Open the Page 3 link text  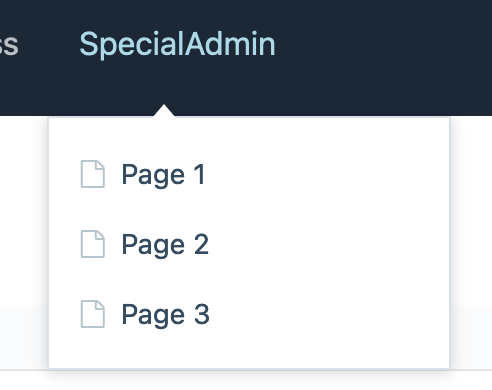(x=166, y=315)
